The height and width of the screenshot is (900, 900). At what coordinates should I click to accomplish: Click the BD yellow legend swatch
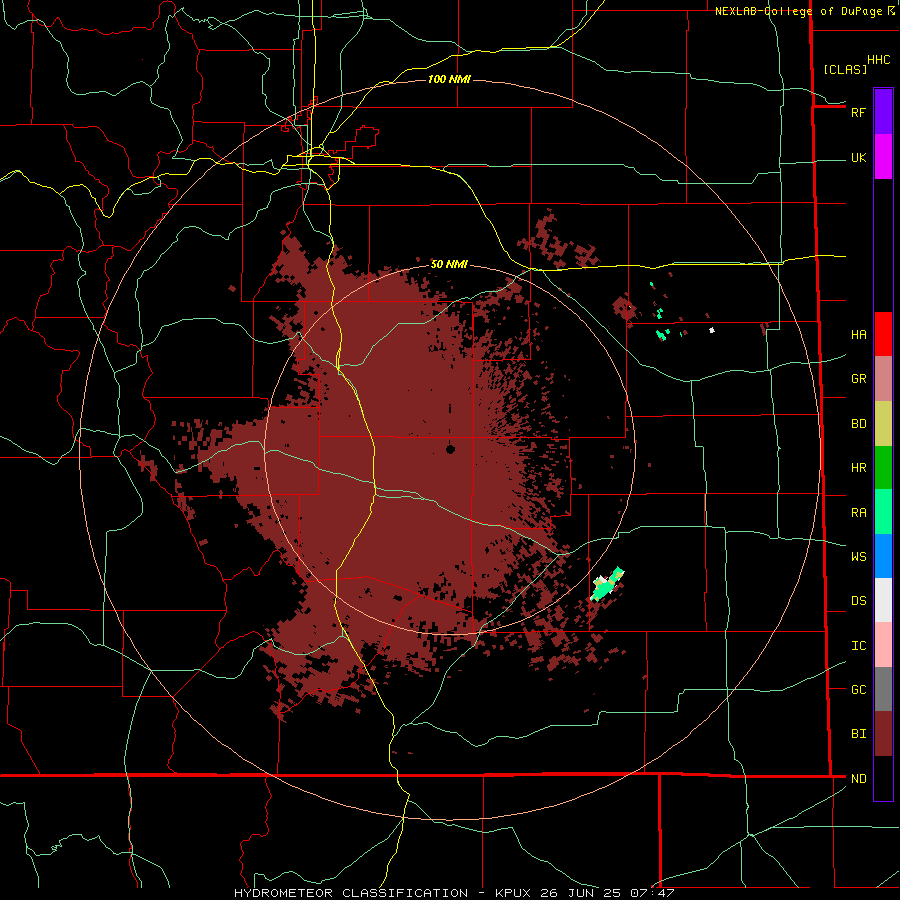(883, 423)
